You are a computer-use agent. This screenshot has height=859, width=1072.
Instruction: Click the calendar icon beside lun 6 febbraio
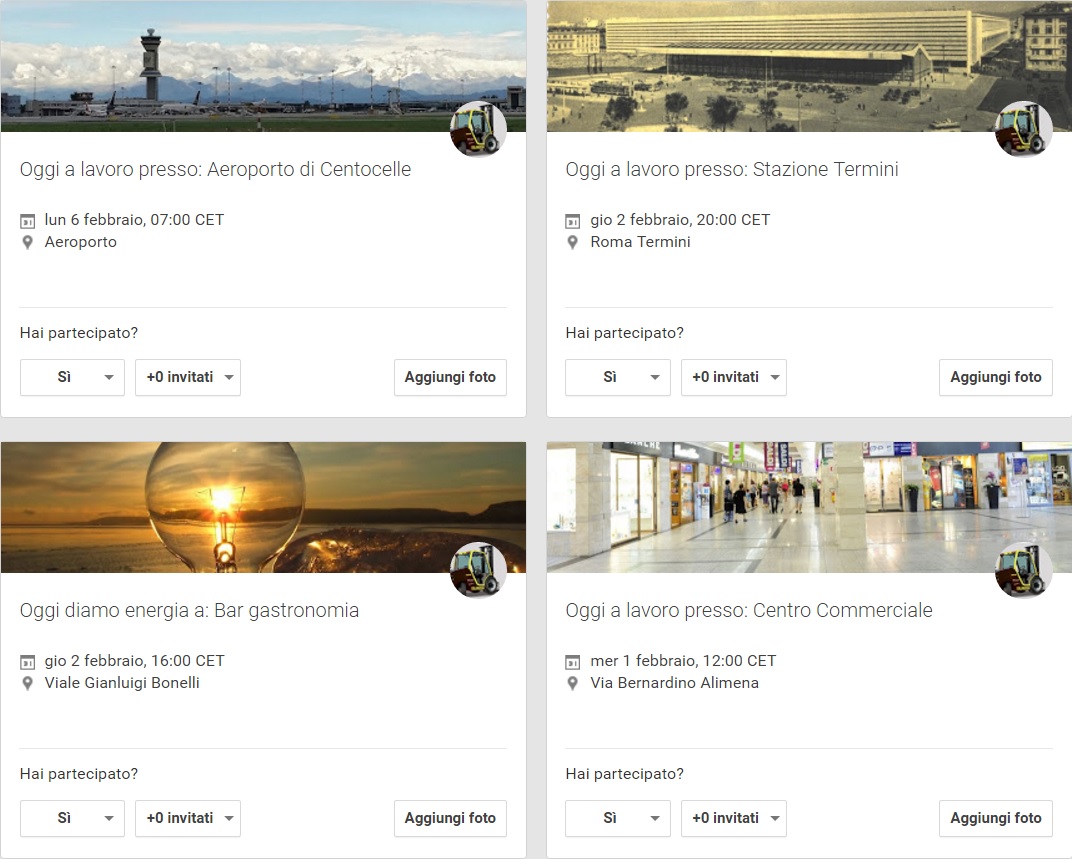[x=27, y=221]
